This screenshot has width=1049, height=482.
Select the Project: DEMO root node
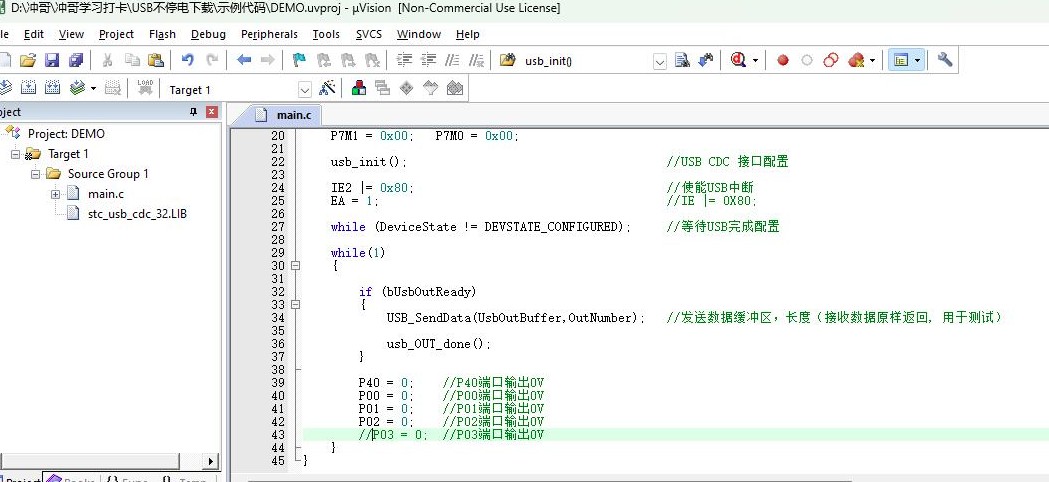click(66, 134)
